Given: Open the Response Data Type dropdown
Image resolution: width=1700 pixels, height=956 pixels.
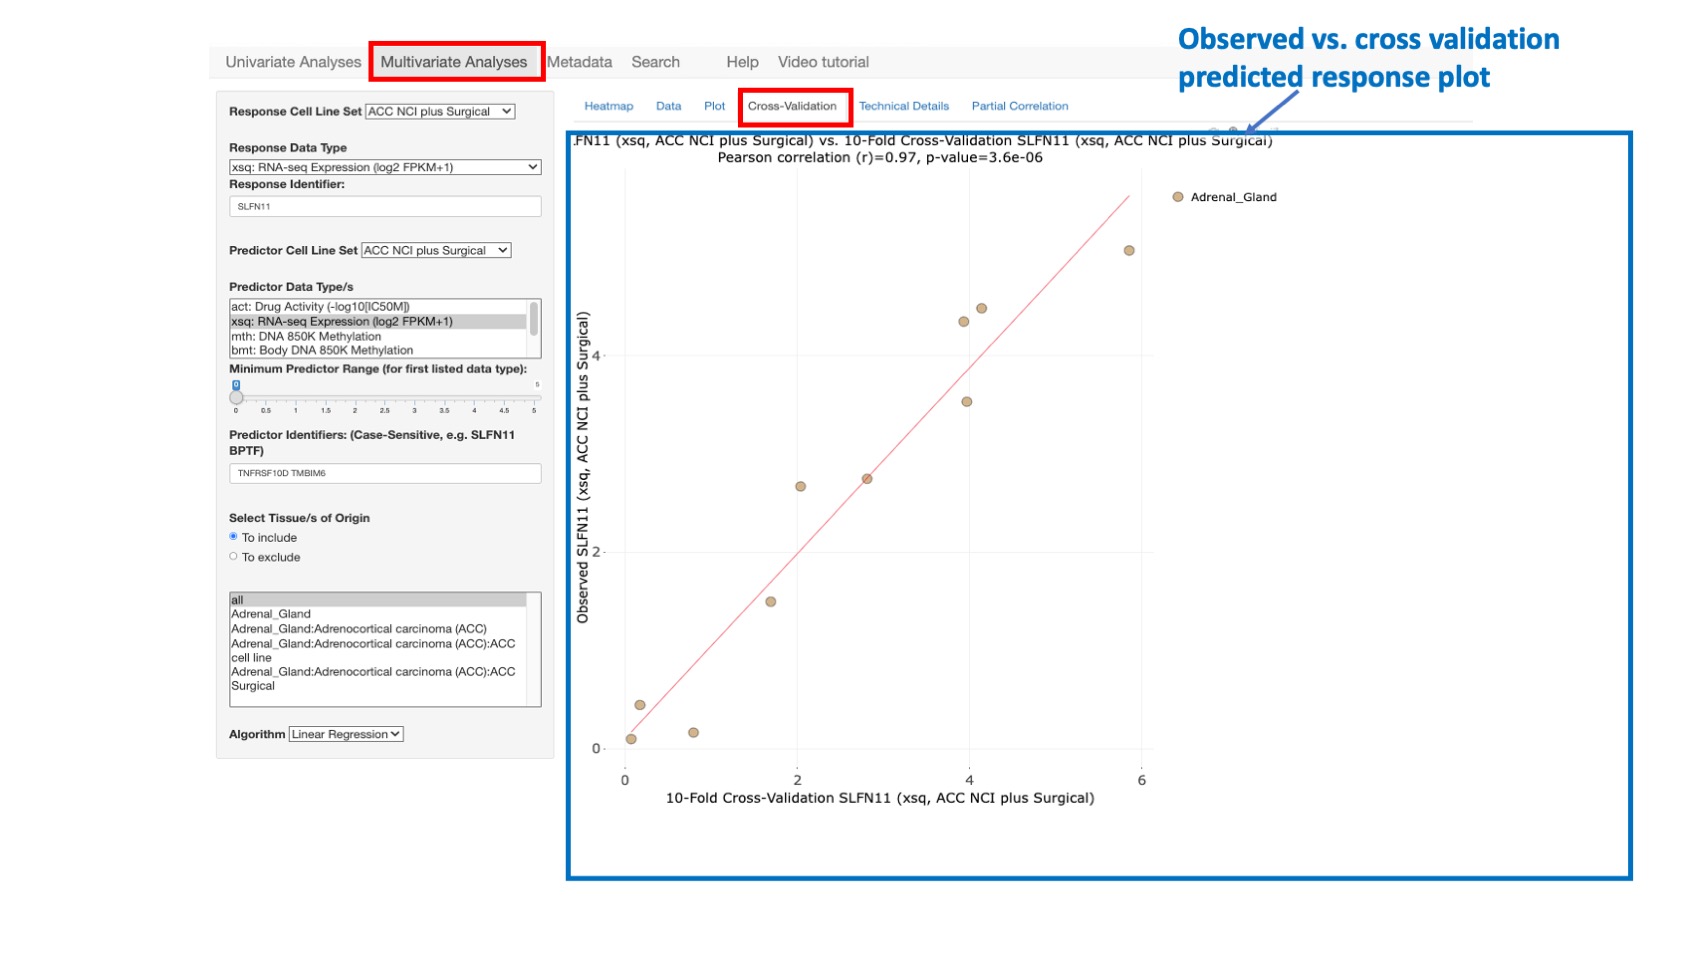Looking at the screenshot, I should click(x=384, y=166).
